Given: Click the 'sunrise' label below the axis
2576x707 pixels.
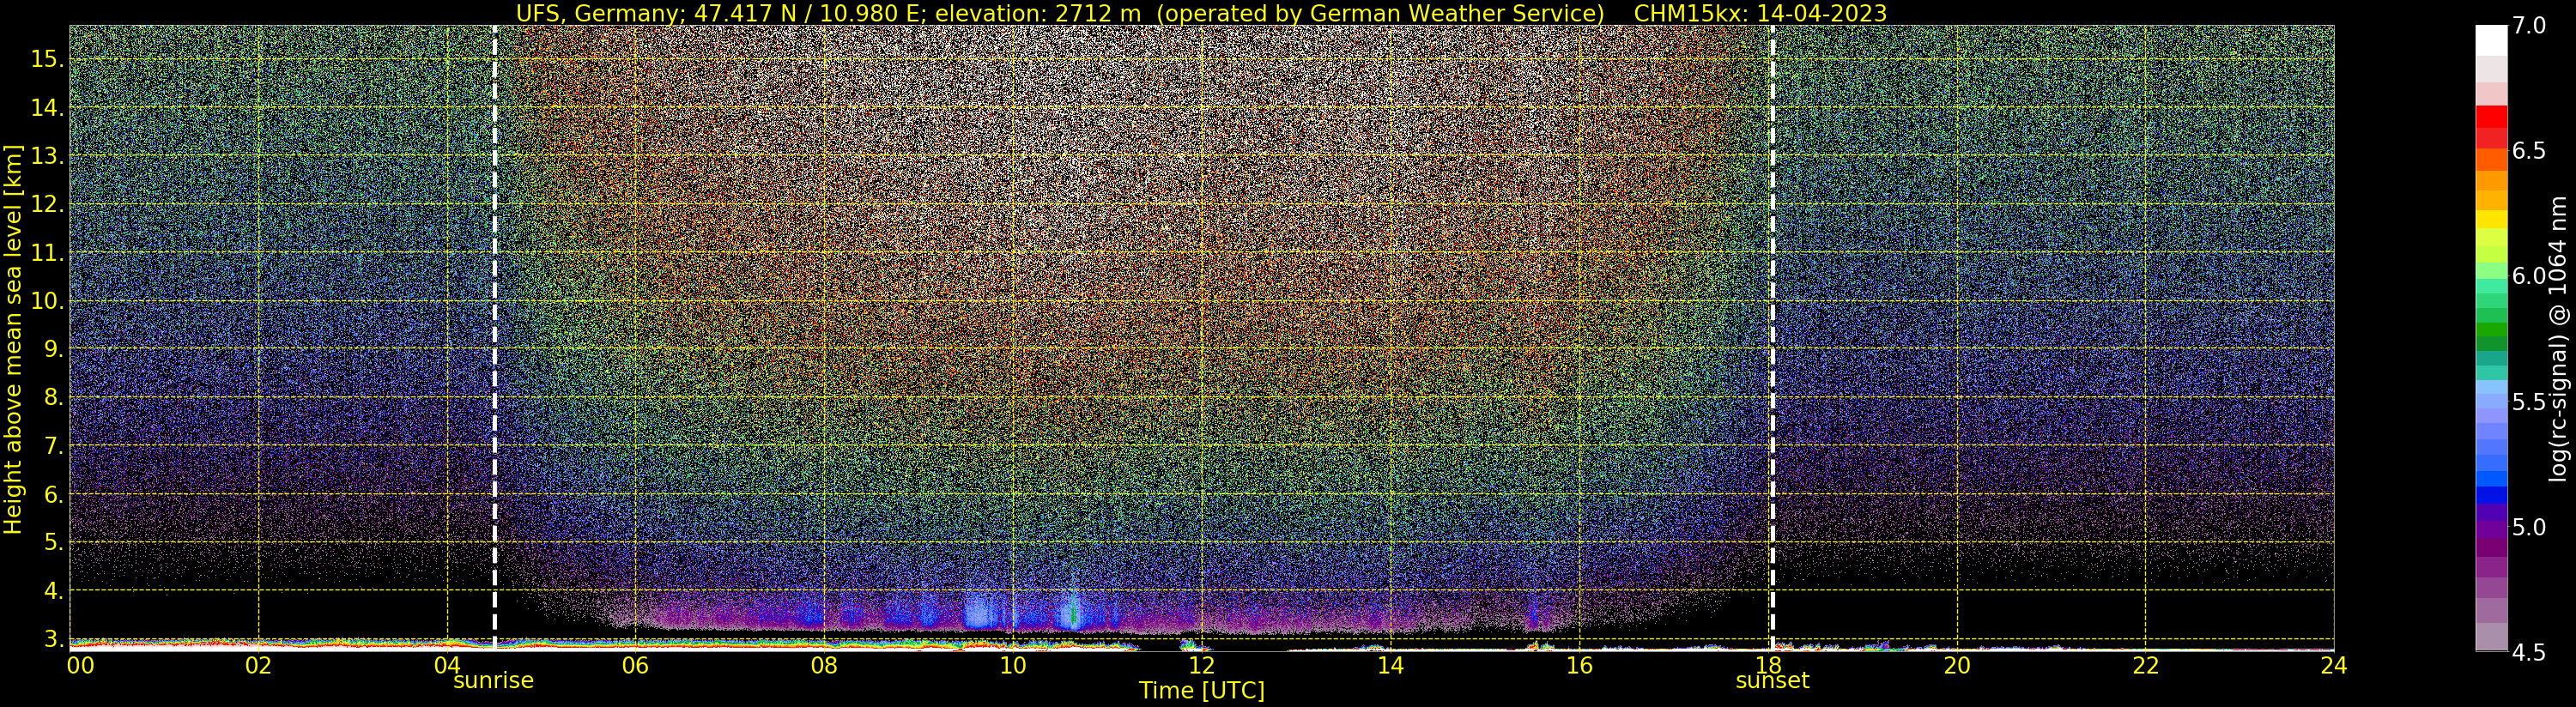Looking at the screenshot, I should pyautogui.click(x=493, y=681).
